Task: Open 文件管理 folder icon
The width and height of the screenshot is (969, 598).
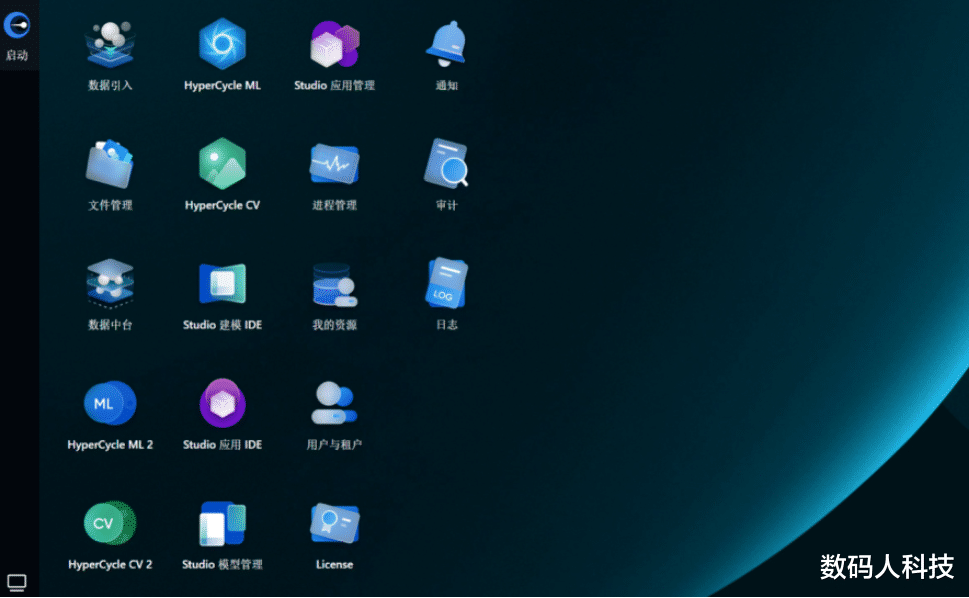Action: [x=110, y=164]
